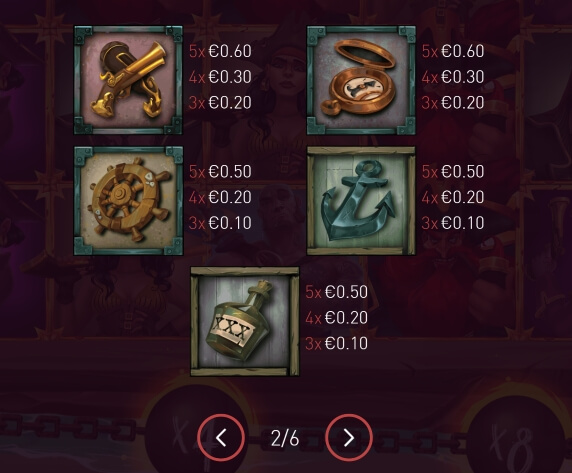Click the XXX rum bottle symbol
The image size is (572, 473).
[x=245, y=321]
